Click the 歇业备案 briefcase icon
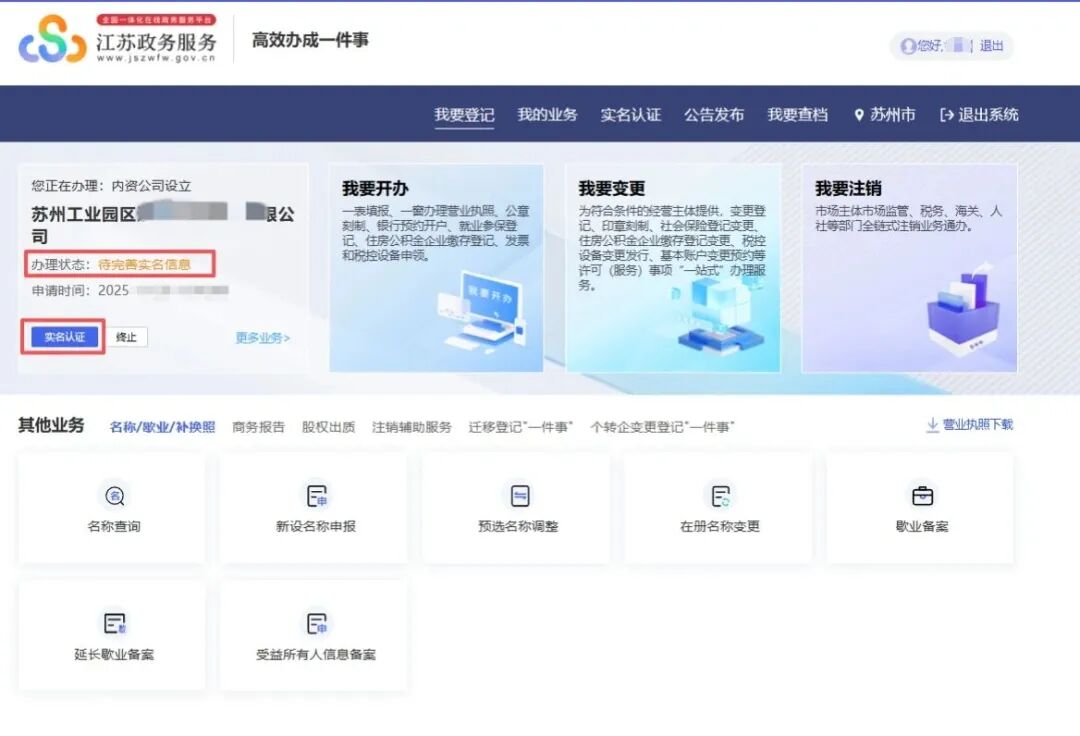 [x=922, y=496]
